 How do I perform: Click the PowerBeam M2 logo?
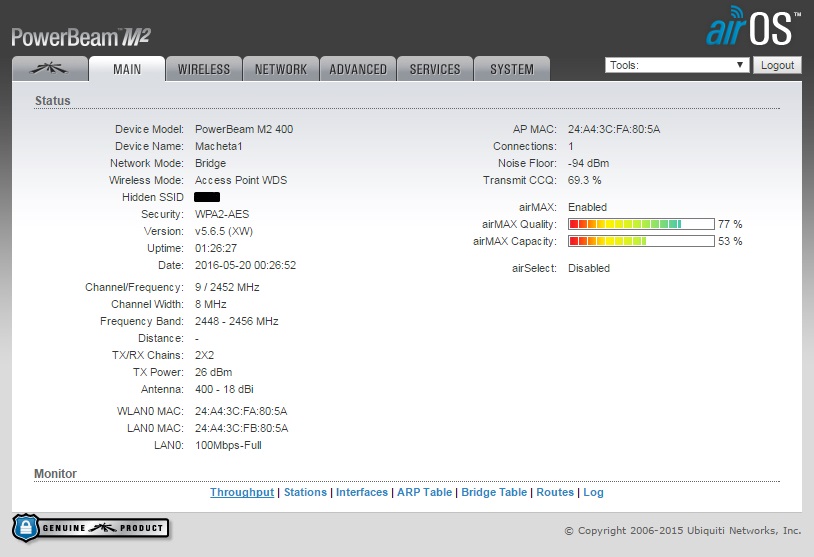pyautogui.click(x=81, y=37)
